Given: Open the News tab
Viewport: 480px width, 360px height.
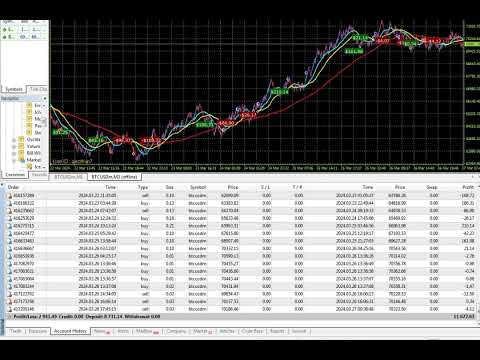Looking at the screenshot, I should (102, 331).
